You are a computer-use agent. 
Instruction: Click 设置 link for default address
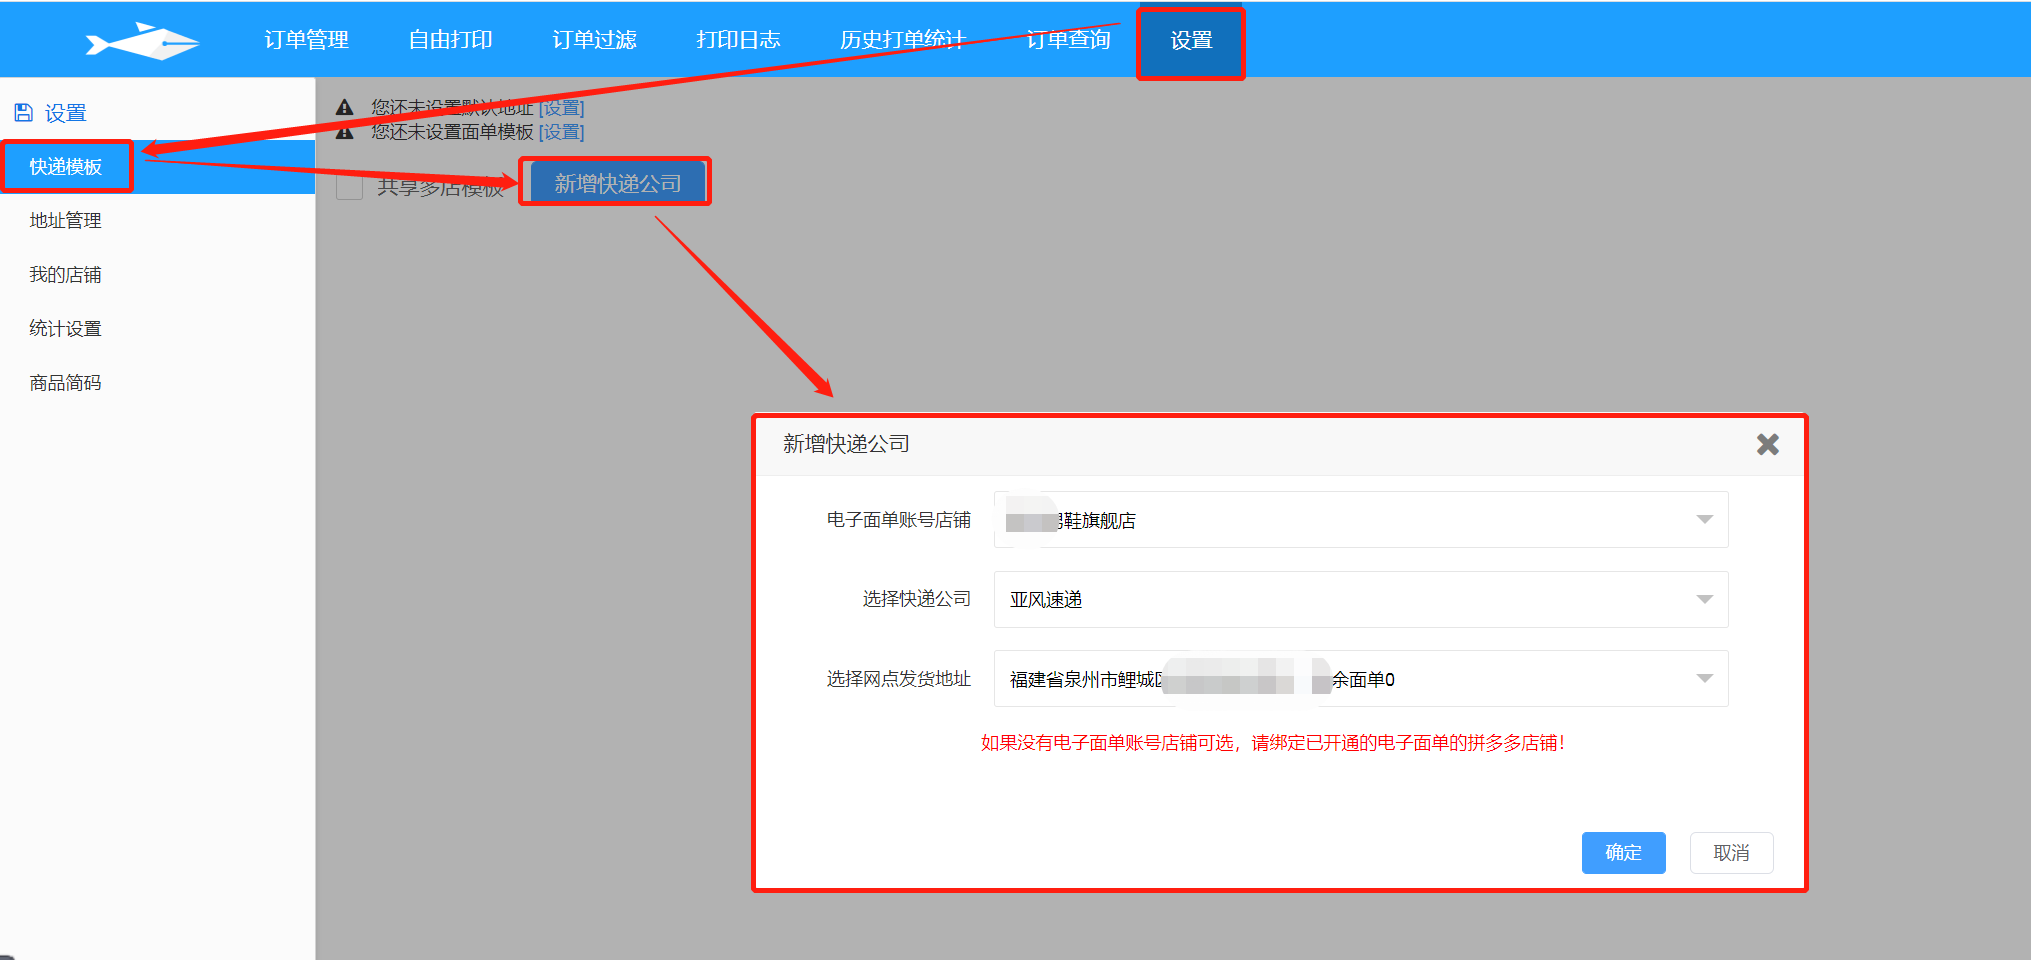click(x=561, y=108)
